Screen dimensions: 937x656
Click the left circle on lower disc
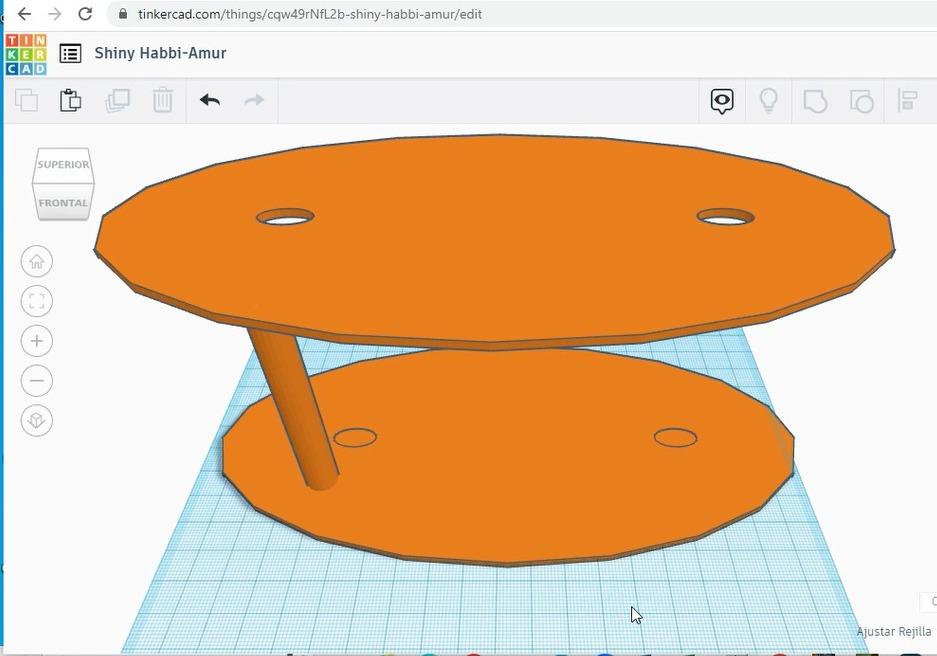pos(355,437)
